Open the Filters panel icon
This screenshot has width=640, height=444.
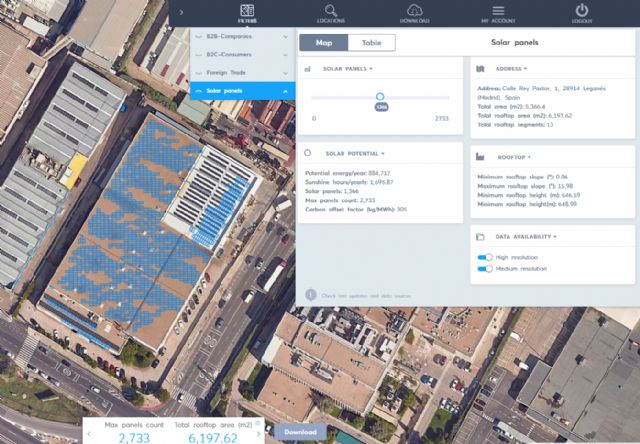pyautogui.click(x=247, y=11)
